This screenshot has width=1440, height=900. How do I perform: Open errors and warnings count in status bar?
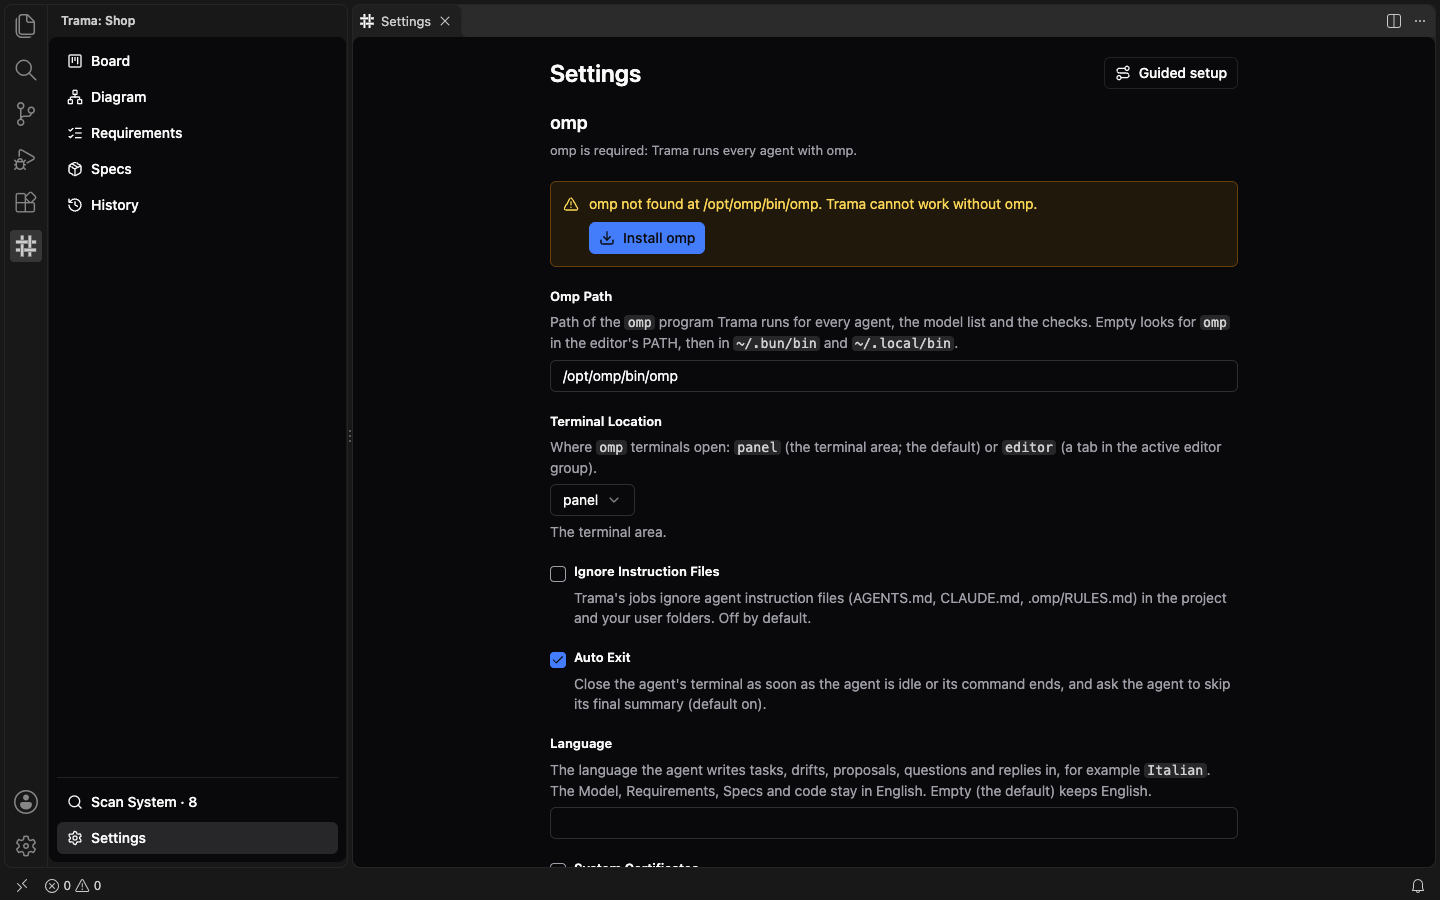73,886
